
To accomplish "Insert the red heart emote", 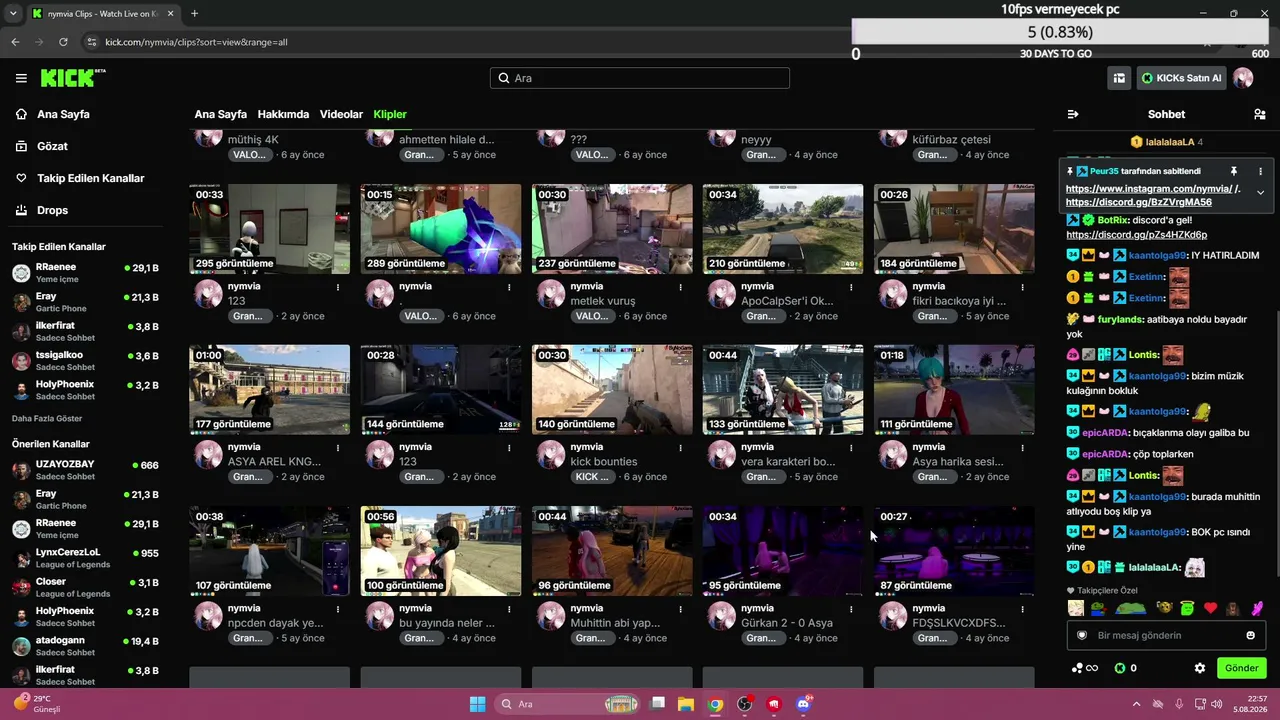I will click(x=1210, y=608).
